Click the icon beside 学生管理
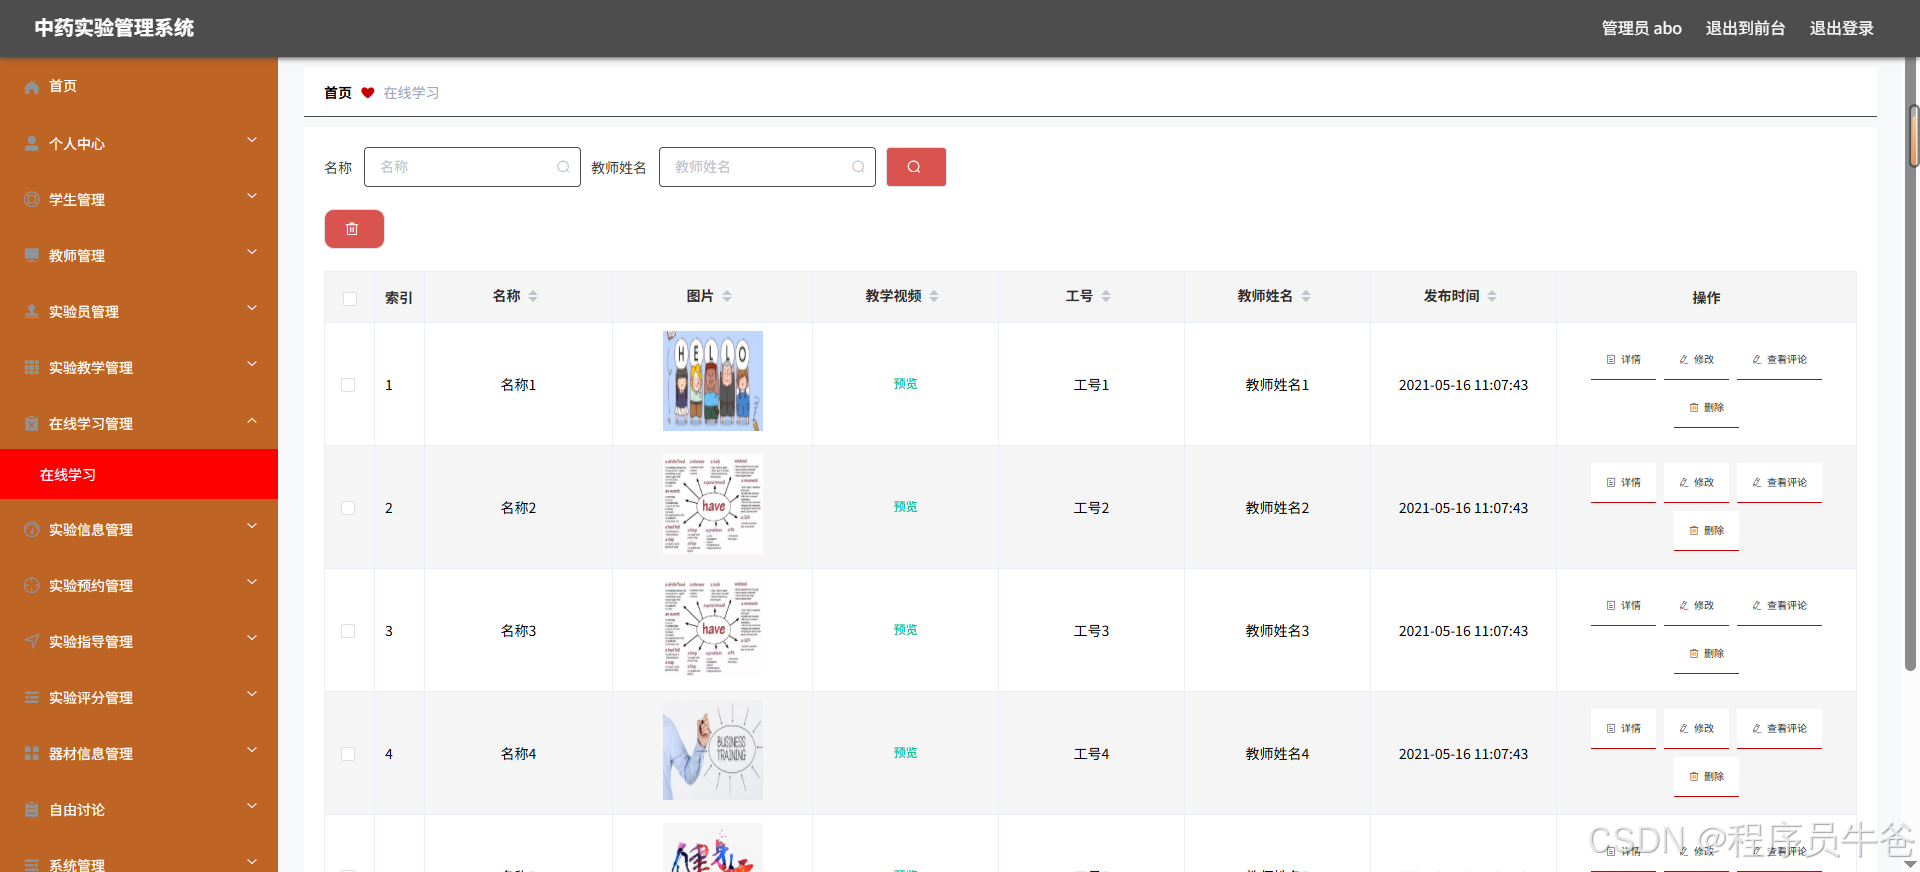This screenshot has width=1920, height=872. coord(32,199)
